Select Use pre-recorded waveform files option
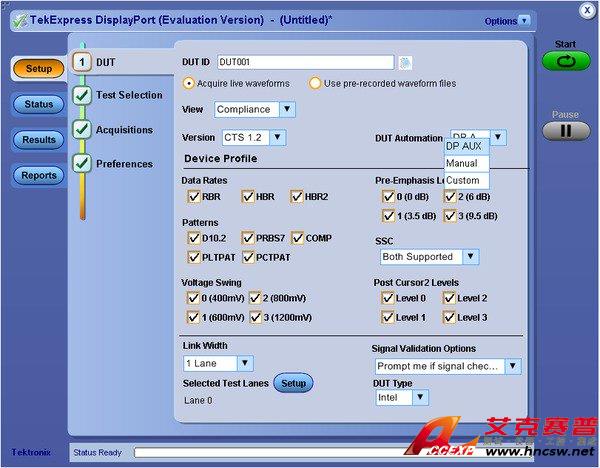 [315, 83]
